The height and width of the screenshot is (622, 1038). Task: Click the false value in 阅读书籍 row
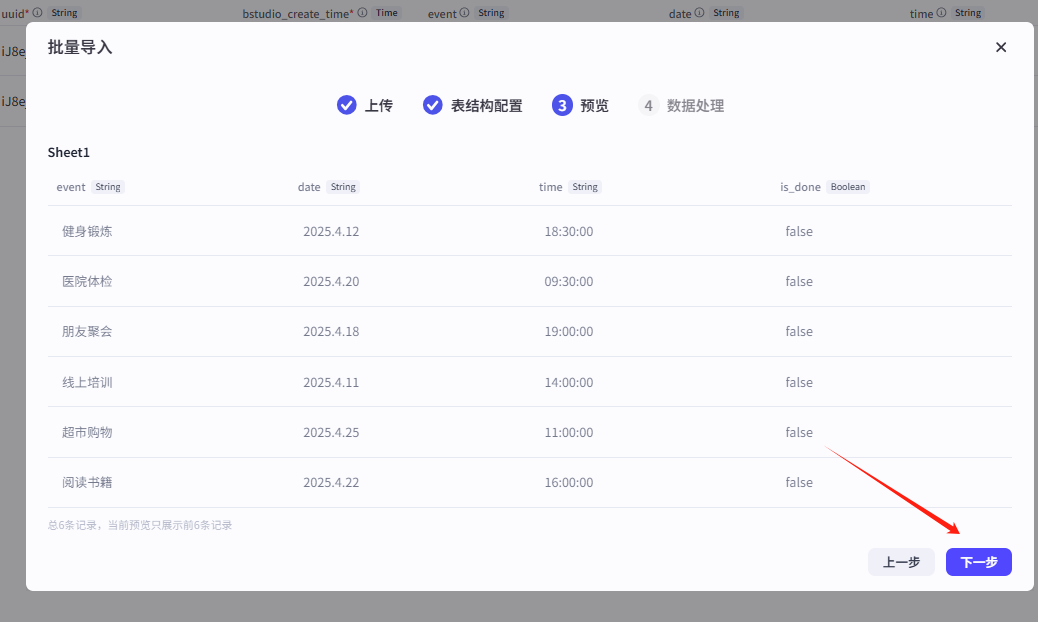799,482
